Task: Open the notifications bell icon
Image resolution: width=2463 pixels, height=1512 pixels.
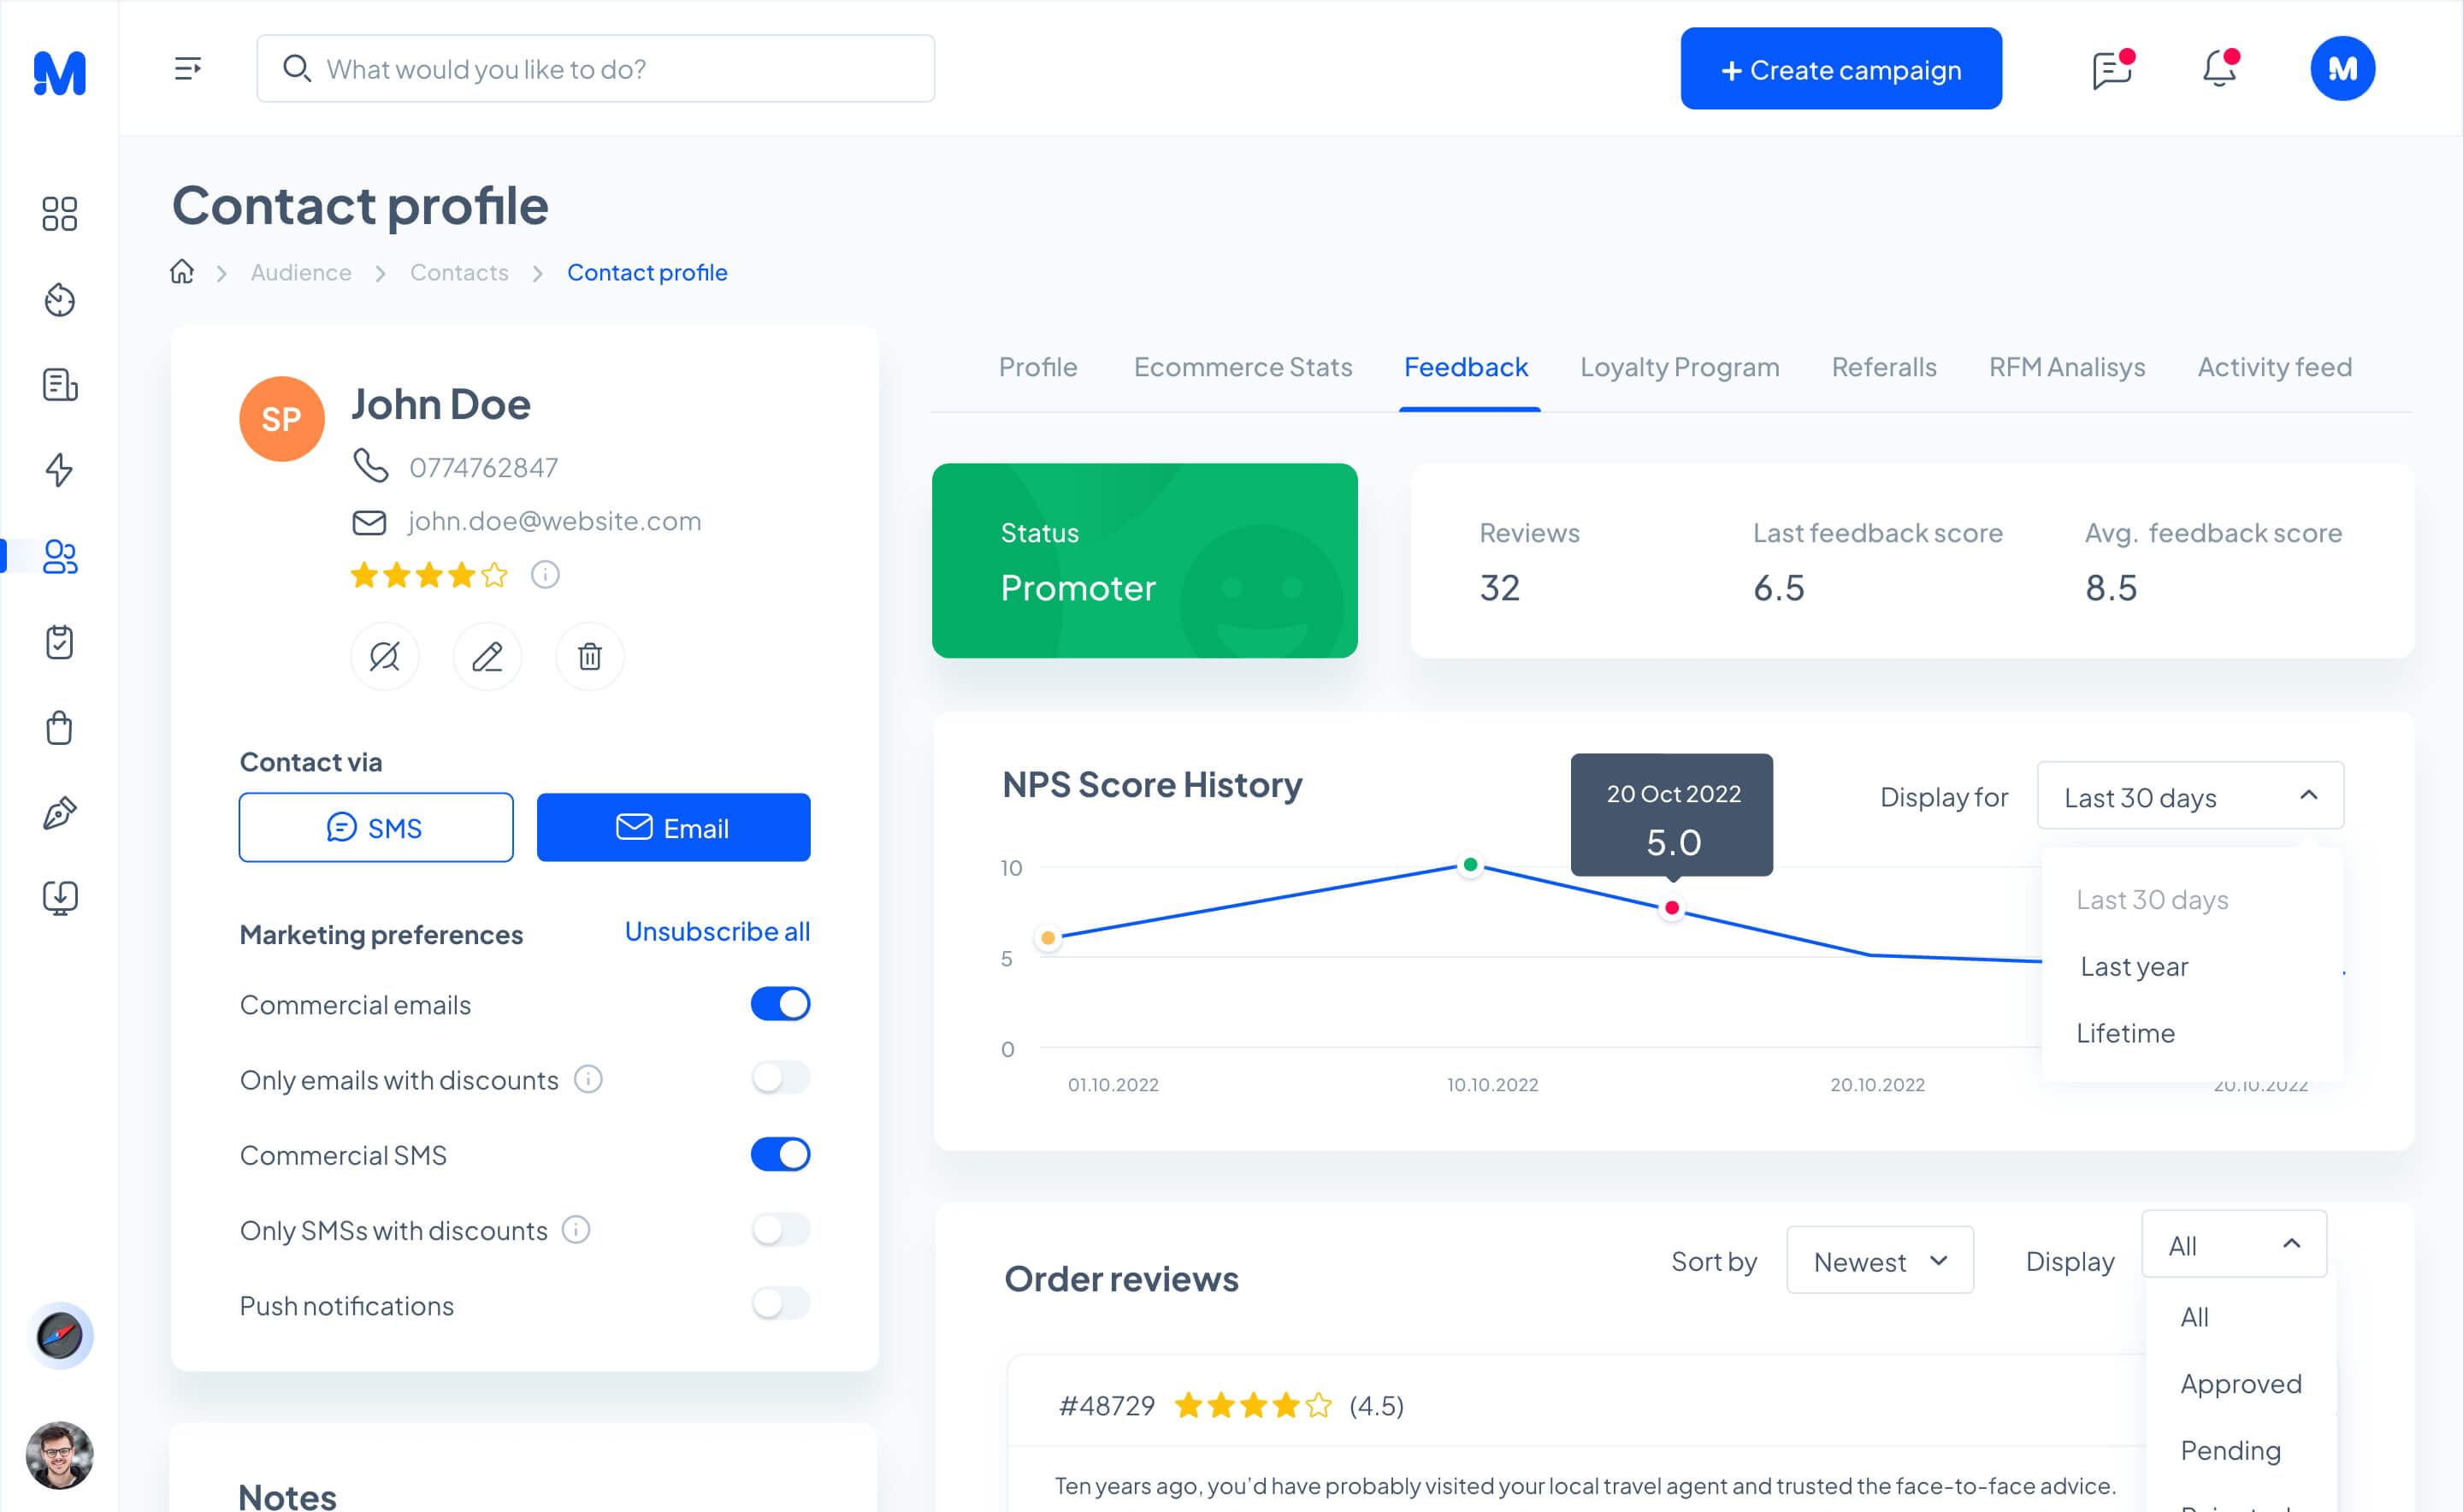Action: click(2220, 69)
